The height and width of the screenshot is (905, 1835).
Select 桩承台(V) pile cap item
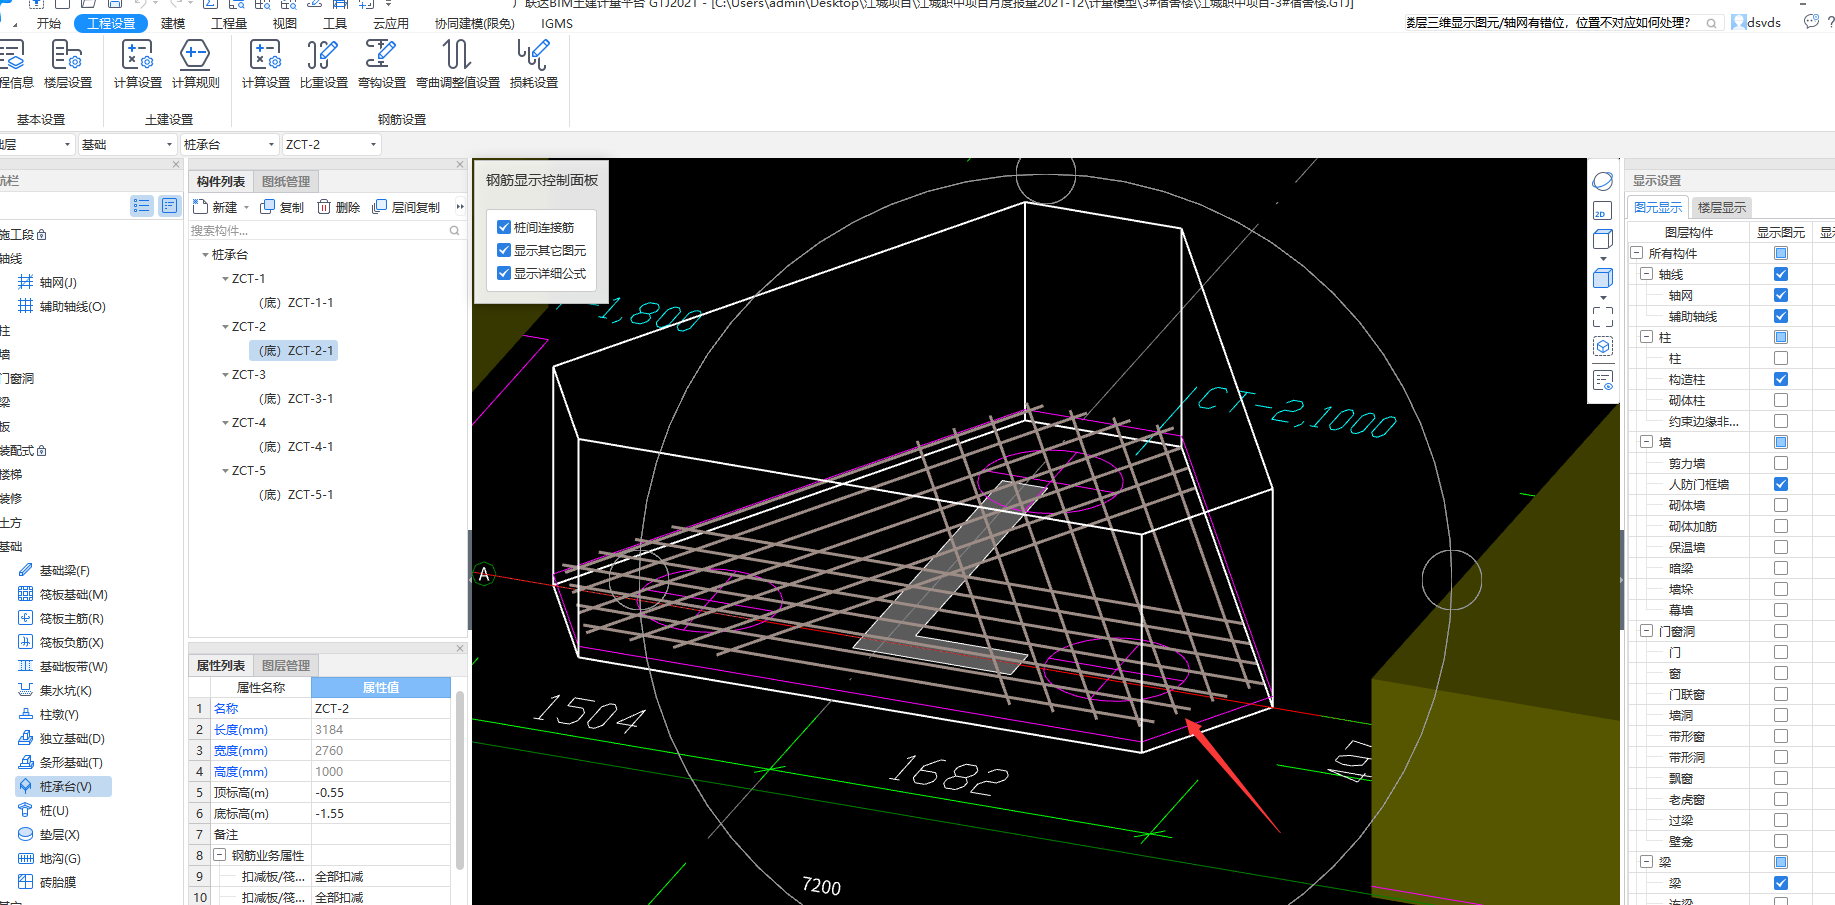coord(65,787)
